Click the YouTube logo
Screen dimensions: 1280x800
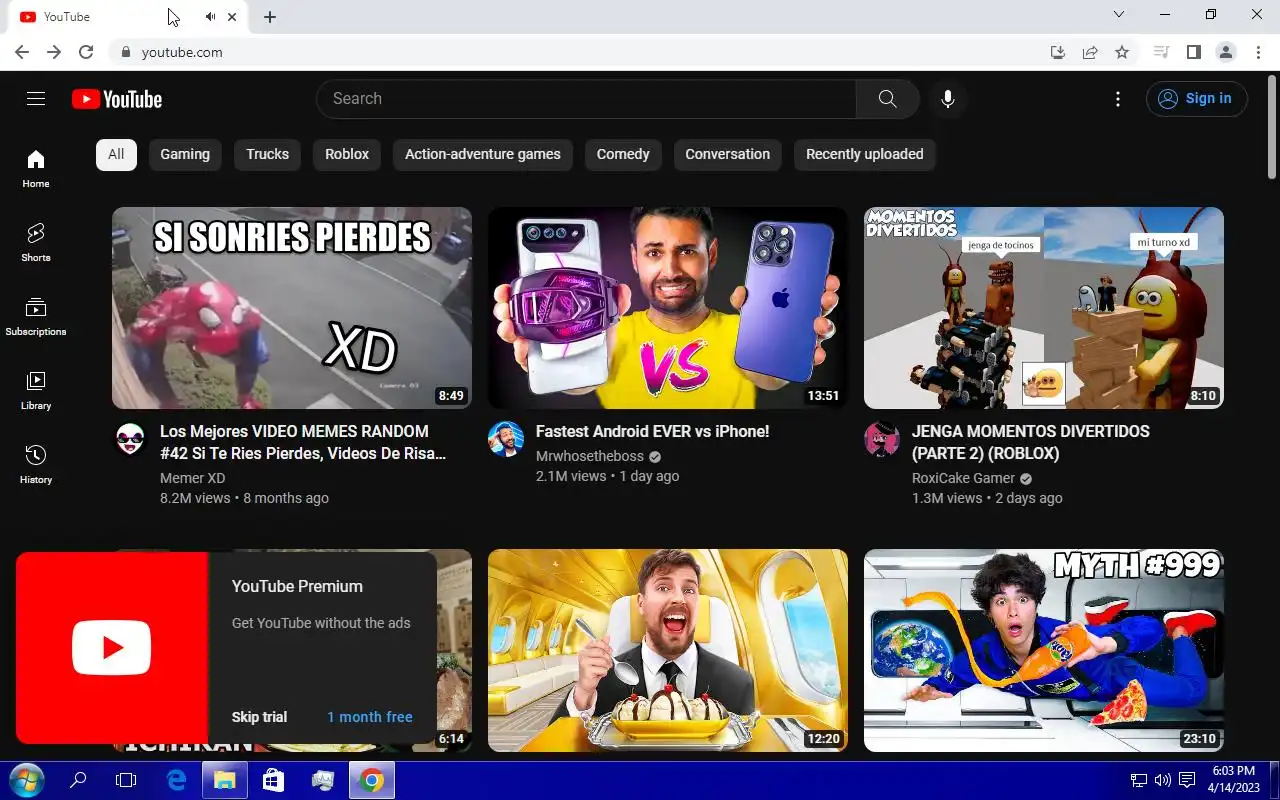coord(117,99)
